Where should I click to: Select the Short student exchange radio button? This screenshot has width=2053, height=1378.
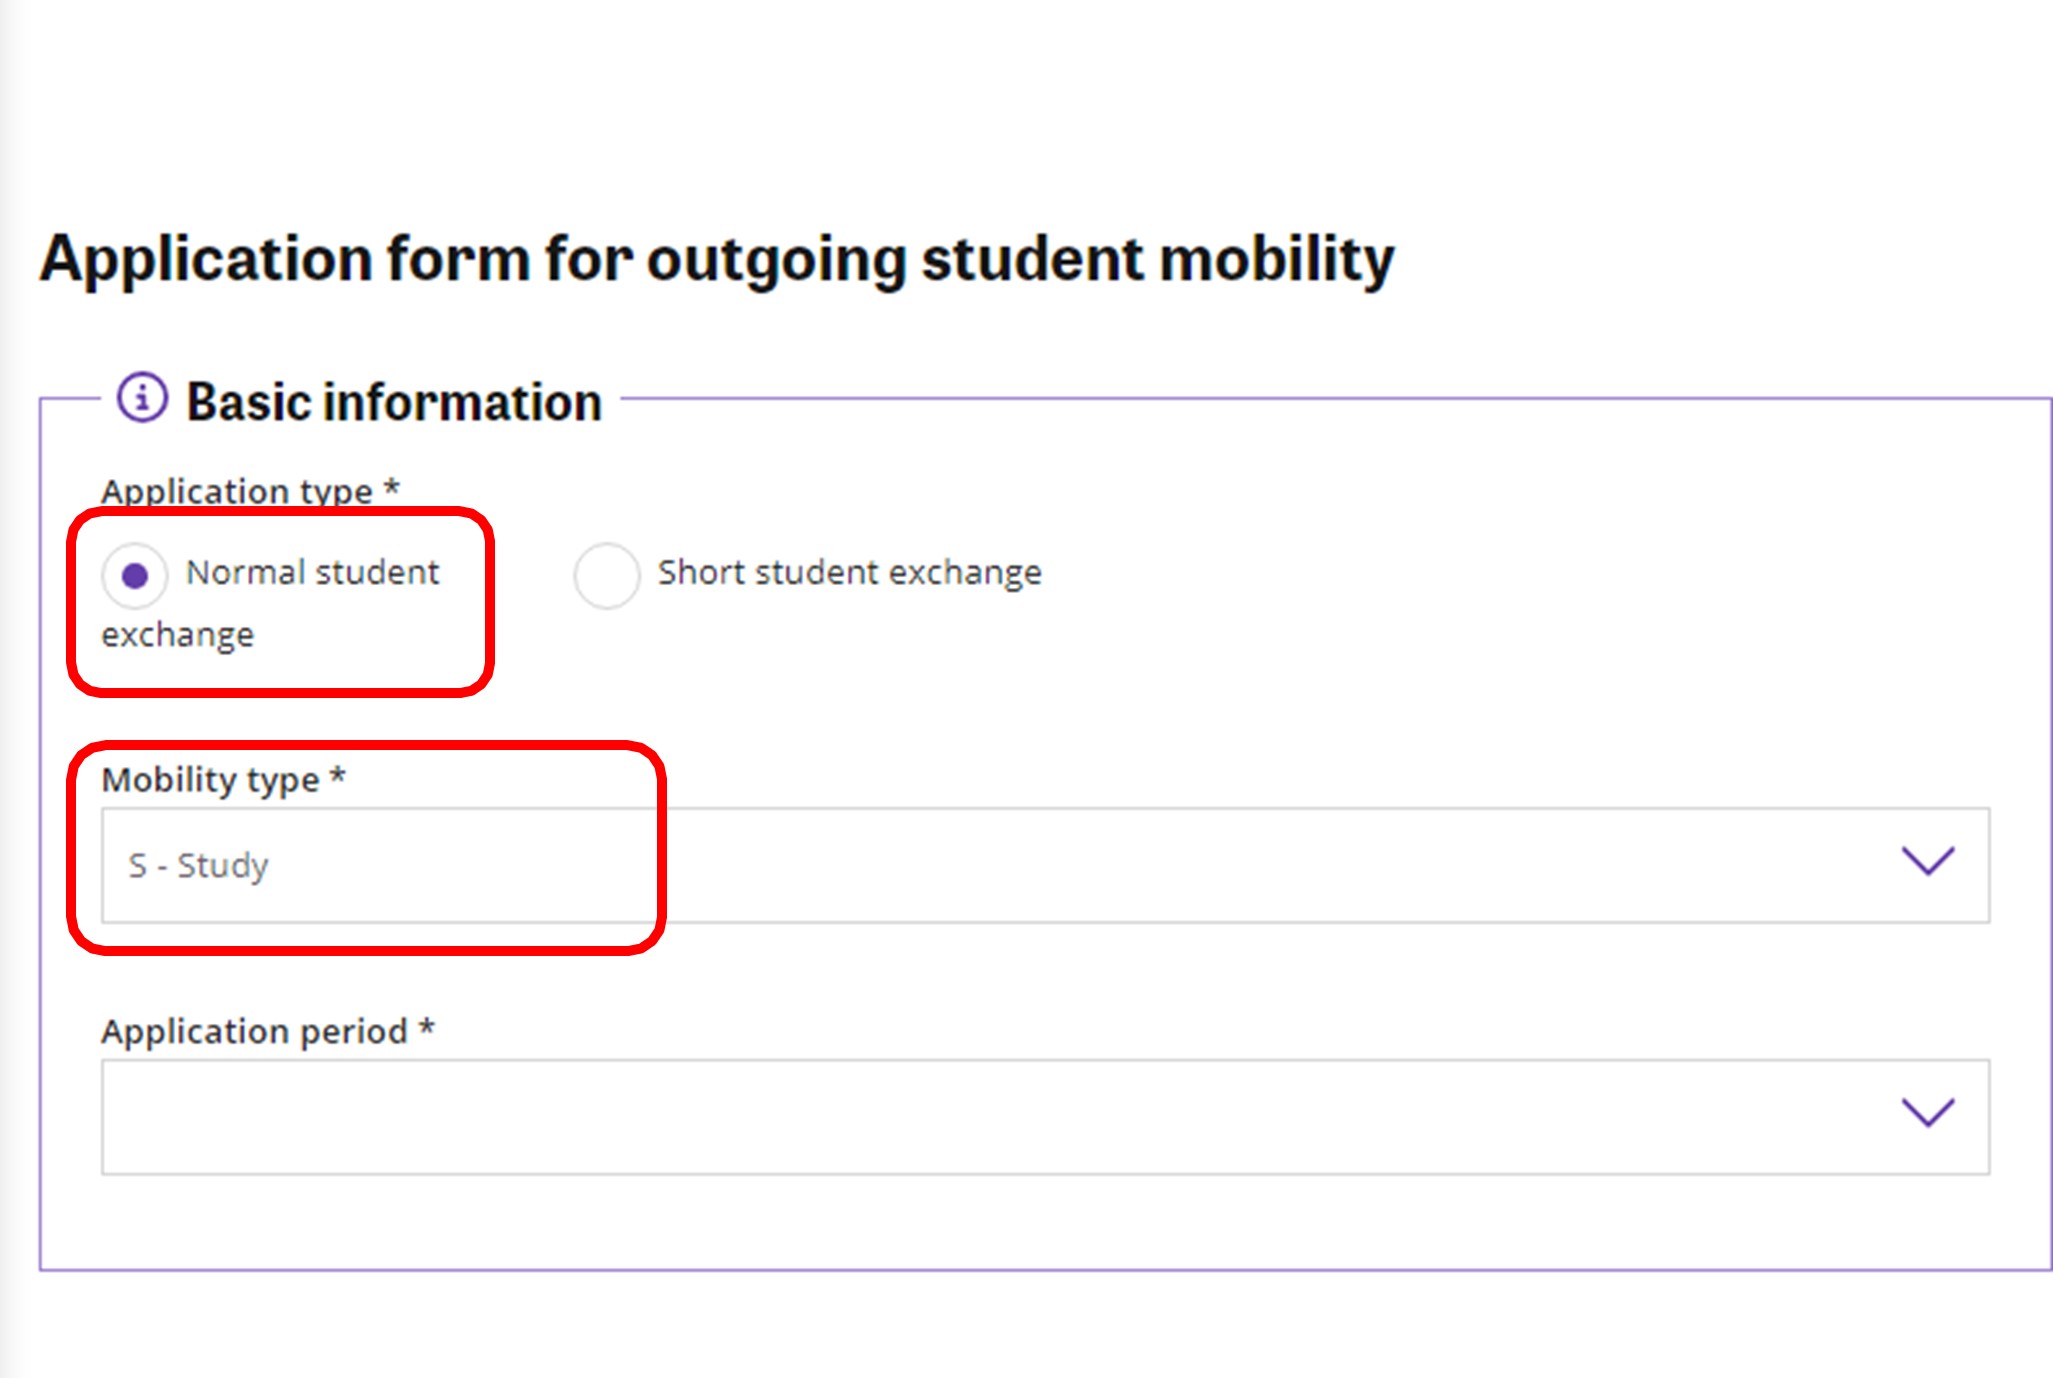point(606,575)
